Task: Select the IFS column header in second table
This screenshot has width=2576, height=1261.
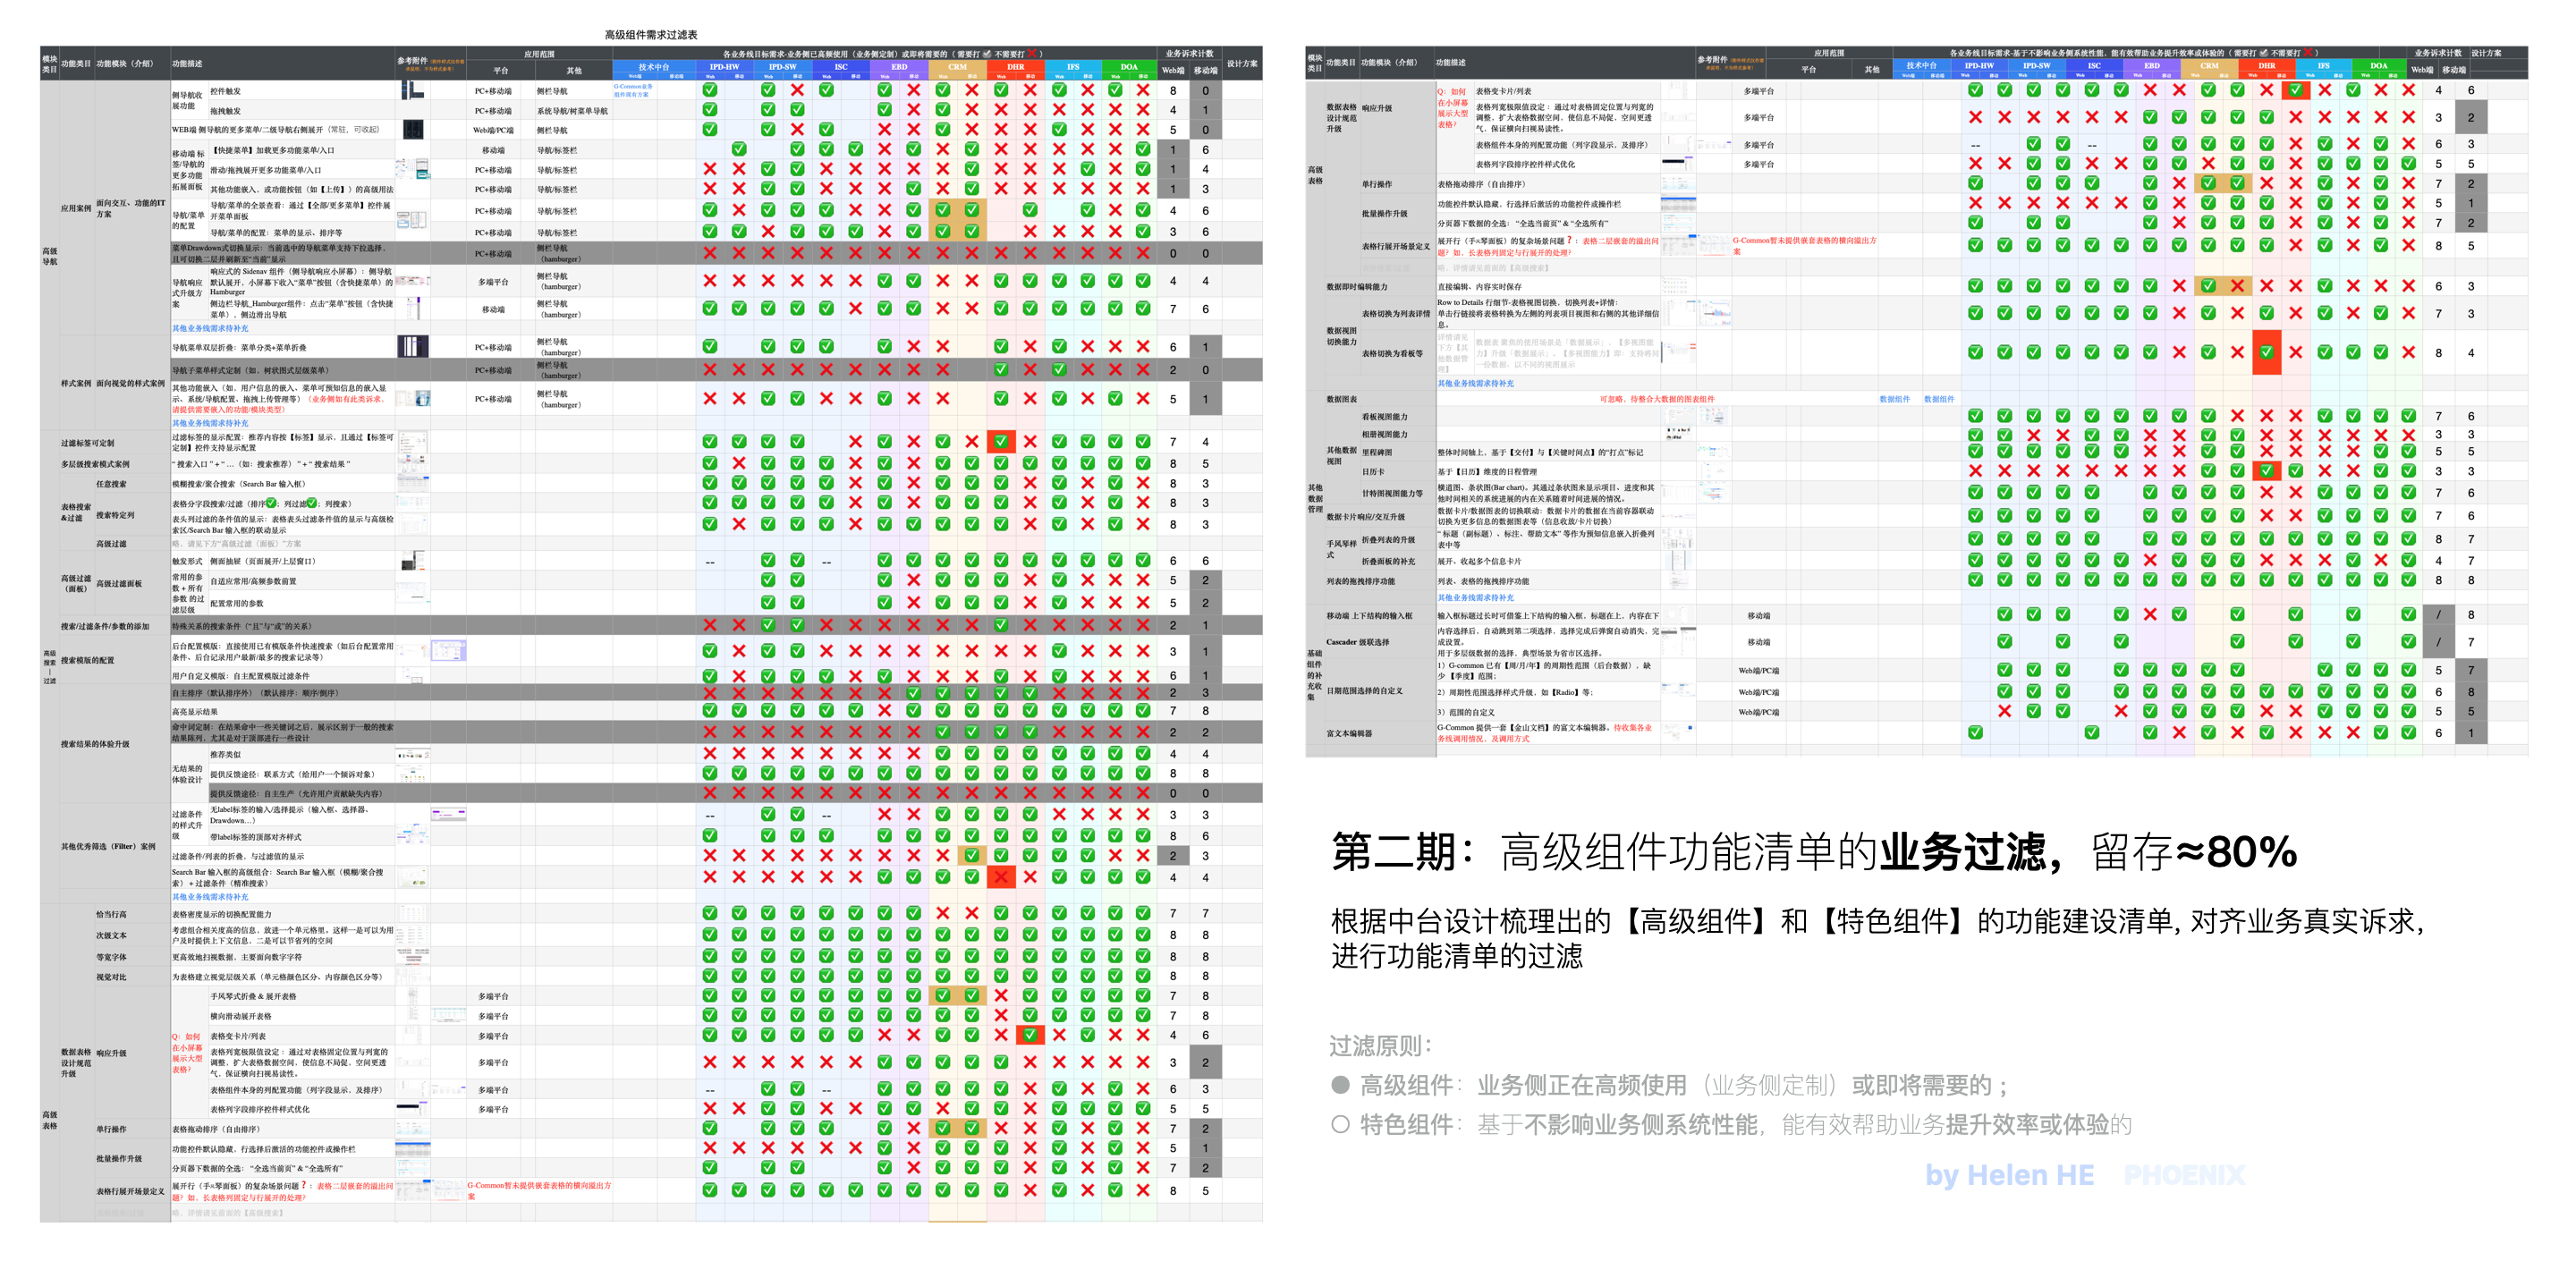Action: coord(2324,66)
